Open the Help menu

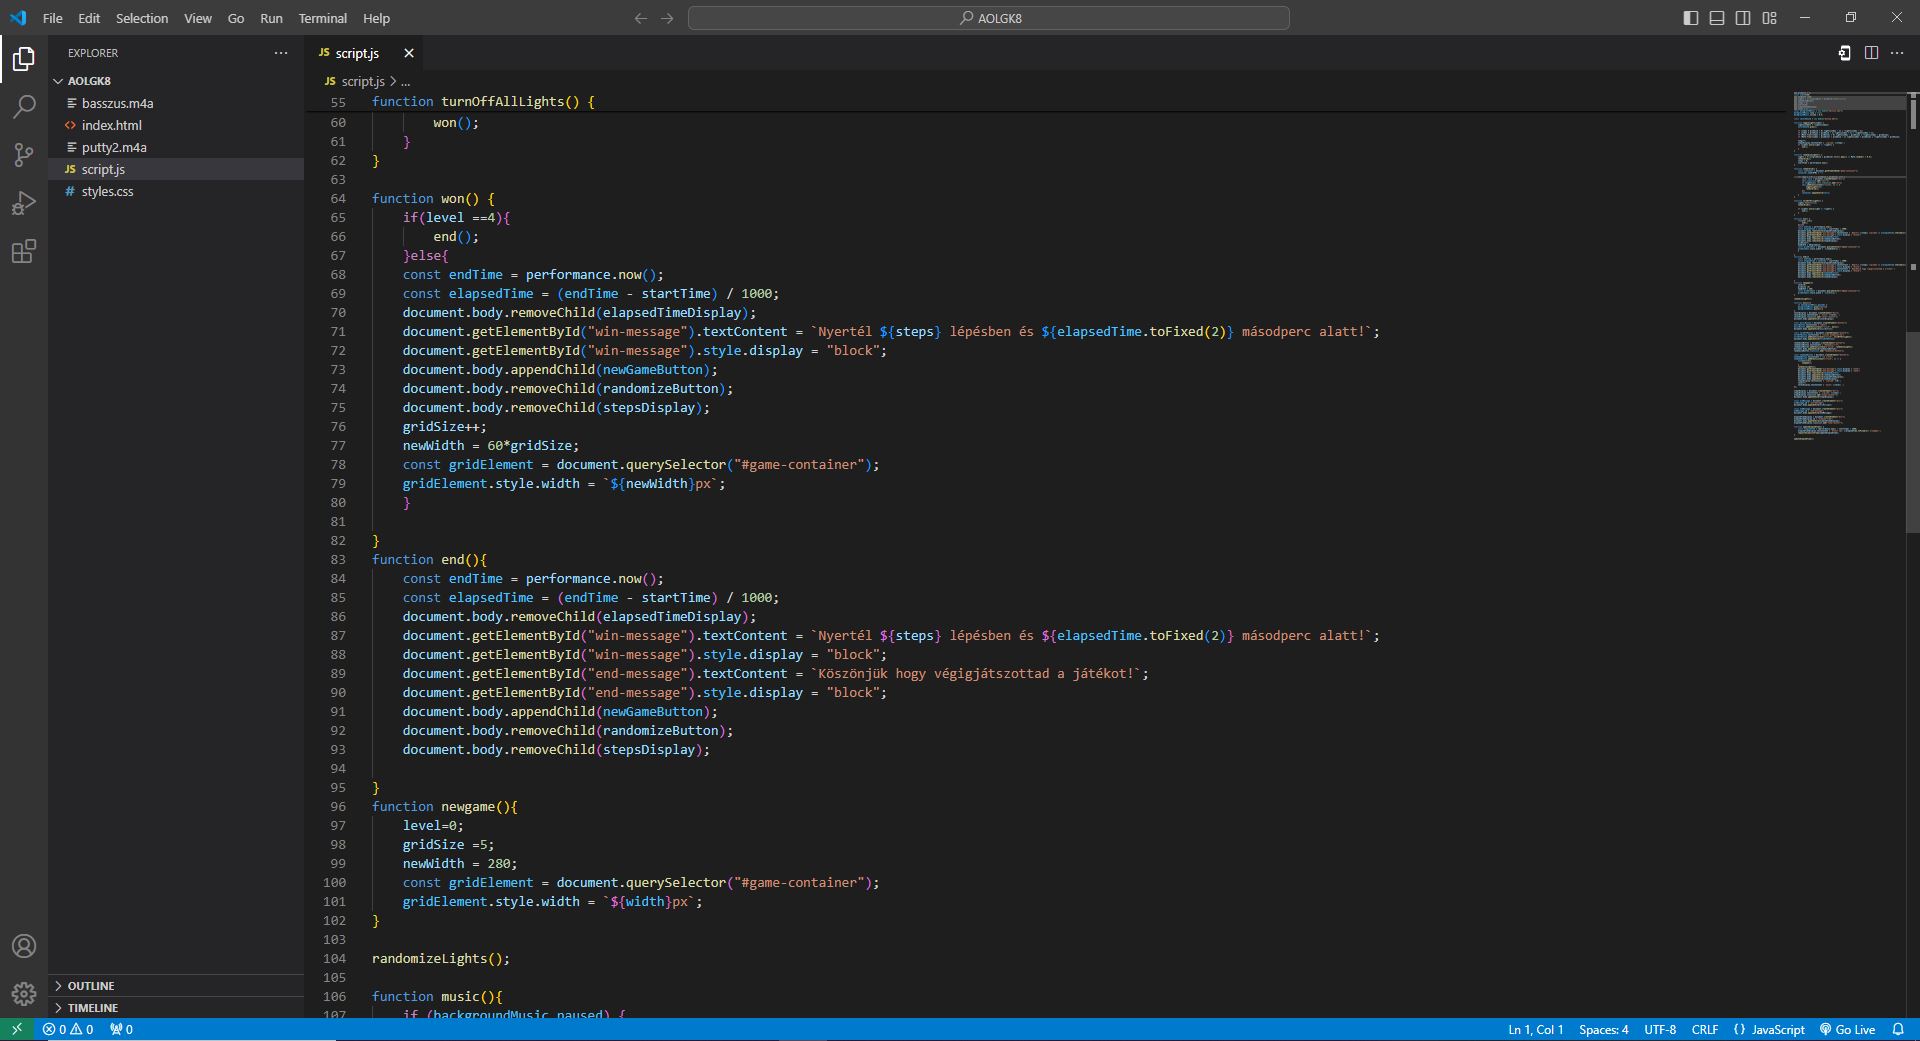(x=377, y=18)
